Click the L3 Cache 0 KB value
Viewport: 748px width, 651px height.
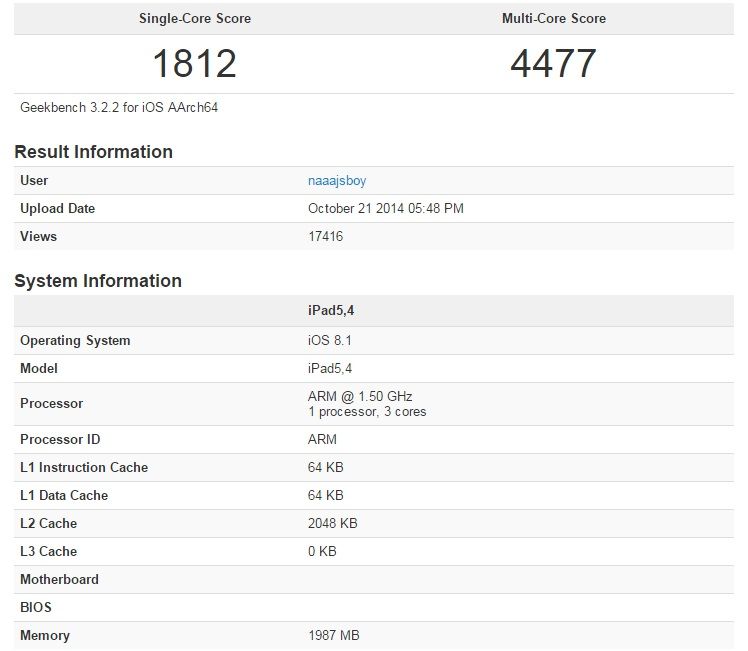322,552
